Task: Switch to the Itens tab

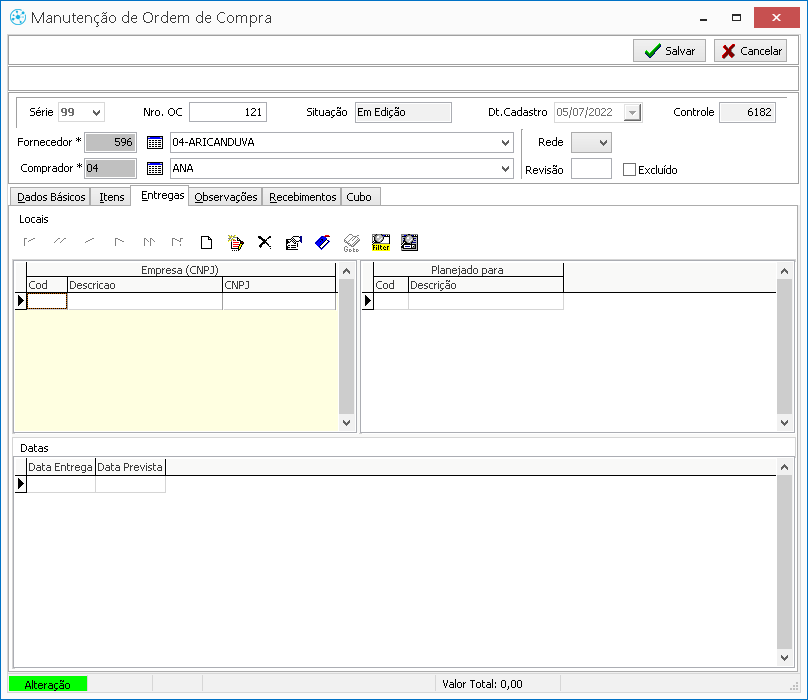Action: tap(112, 197)
